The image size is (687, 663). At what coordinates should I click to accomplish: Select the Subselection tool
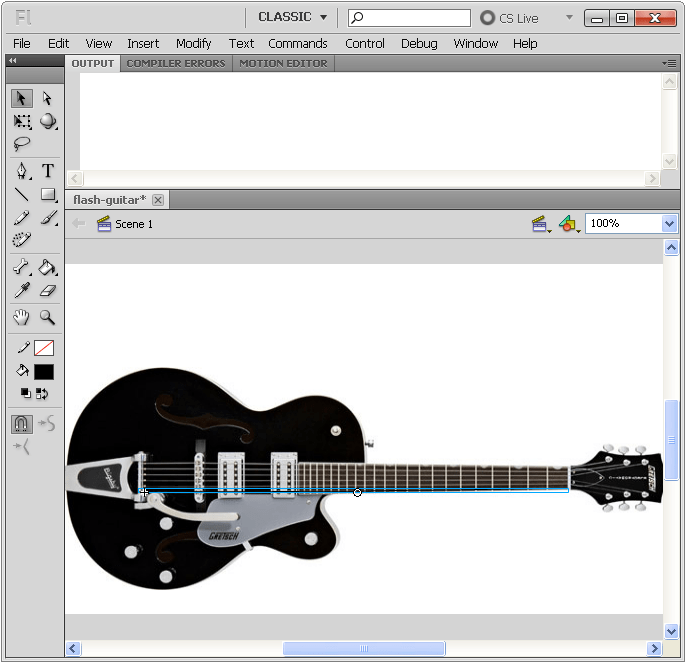click(47, 98)
